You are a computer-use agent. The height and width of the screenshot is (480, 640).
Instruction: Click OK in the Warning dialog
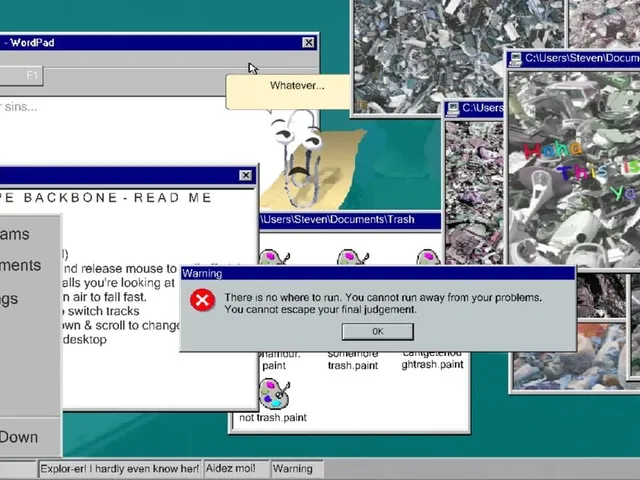click(378, 331)
